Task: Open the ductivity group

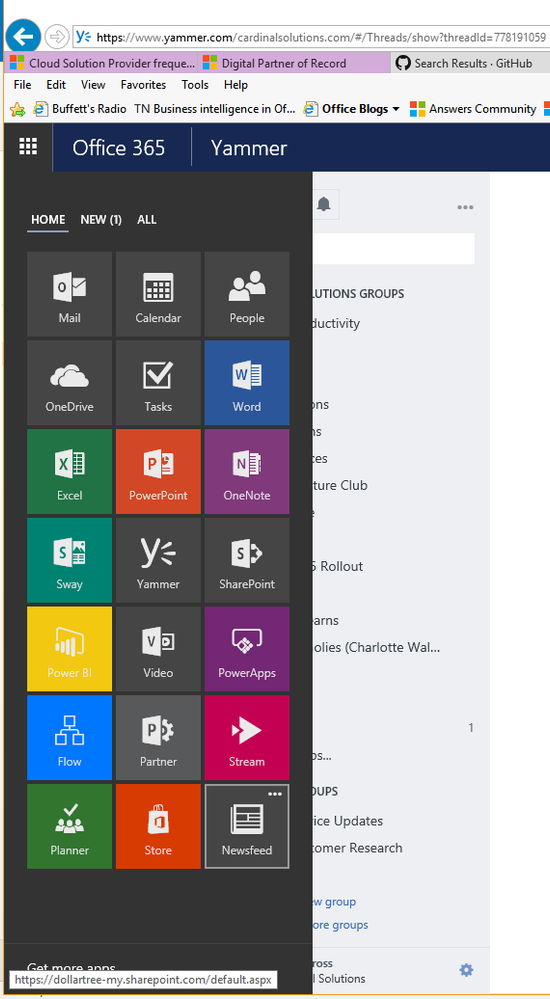Action: point(337,324)
